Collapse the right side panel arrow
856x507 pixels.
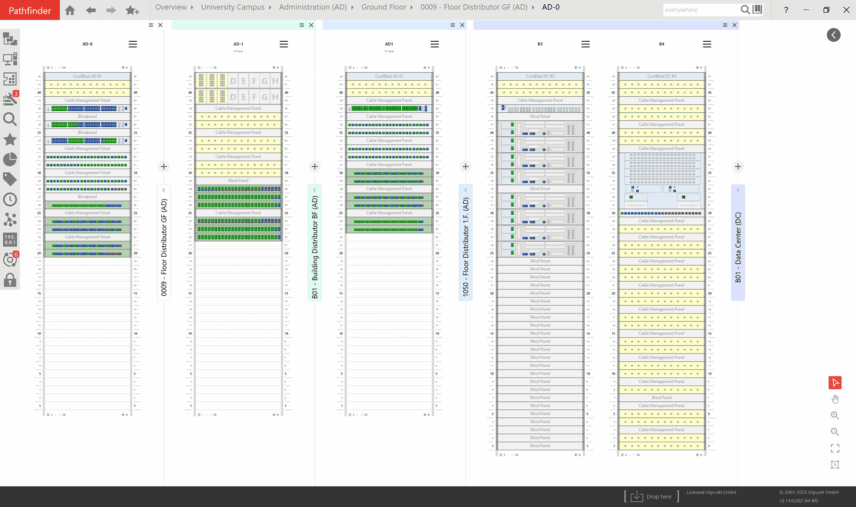[833, 35]
